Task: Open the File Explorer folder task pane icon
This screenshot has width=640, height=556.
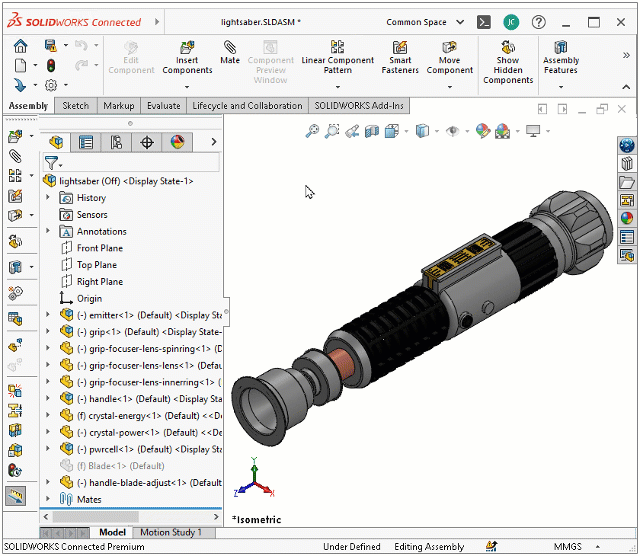Action: (x=627, y=182)
